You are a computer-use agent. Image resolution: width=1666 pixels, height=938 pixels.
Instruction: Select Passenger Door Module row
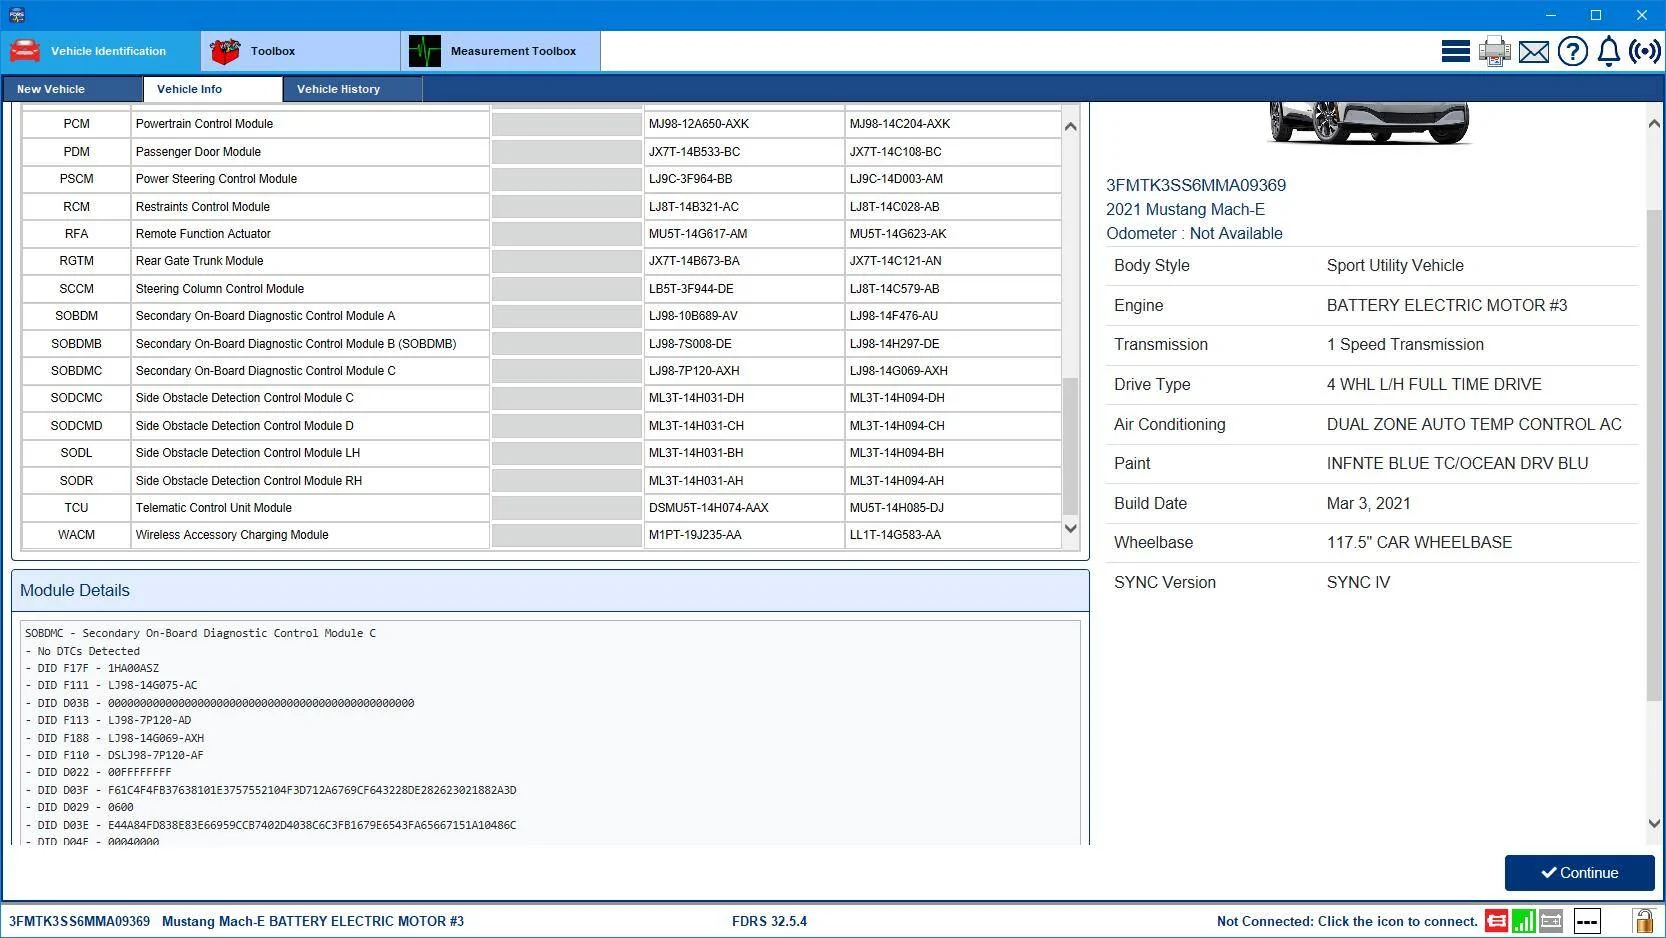541,152
